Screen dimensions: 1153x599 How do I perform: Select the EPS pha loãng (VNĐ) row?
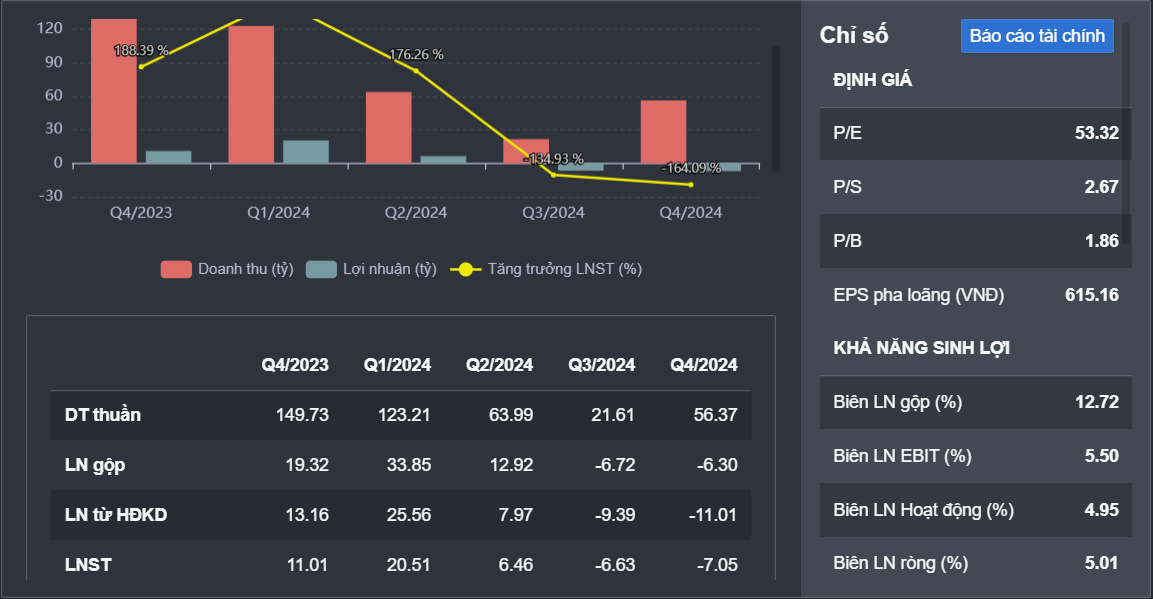[x=975, y=295]
